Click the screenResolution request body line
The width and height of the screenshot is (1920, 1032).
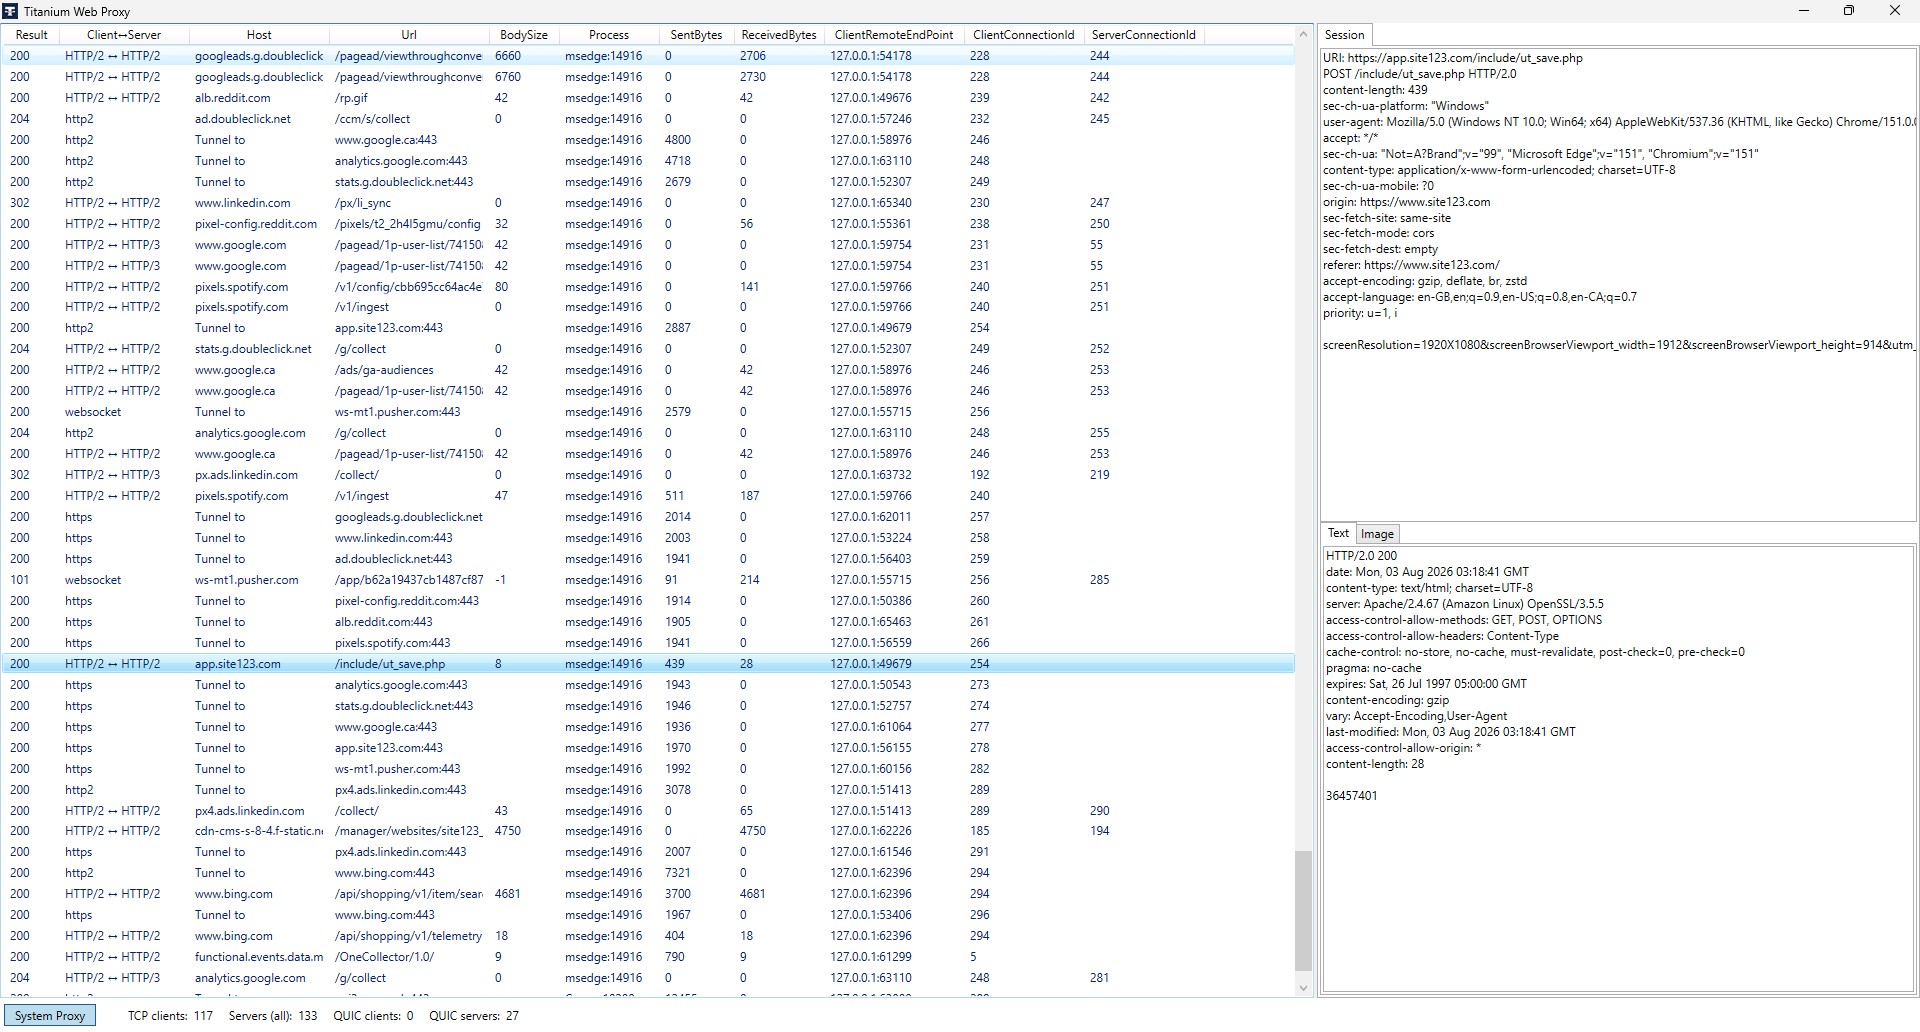1618,345
